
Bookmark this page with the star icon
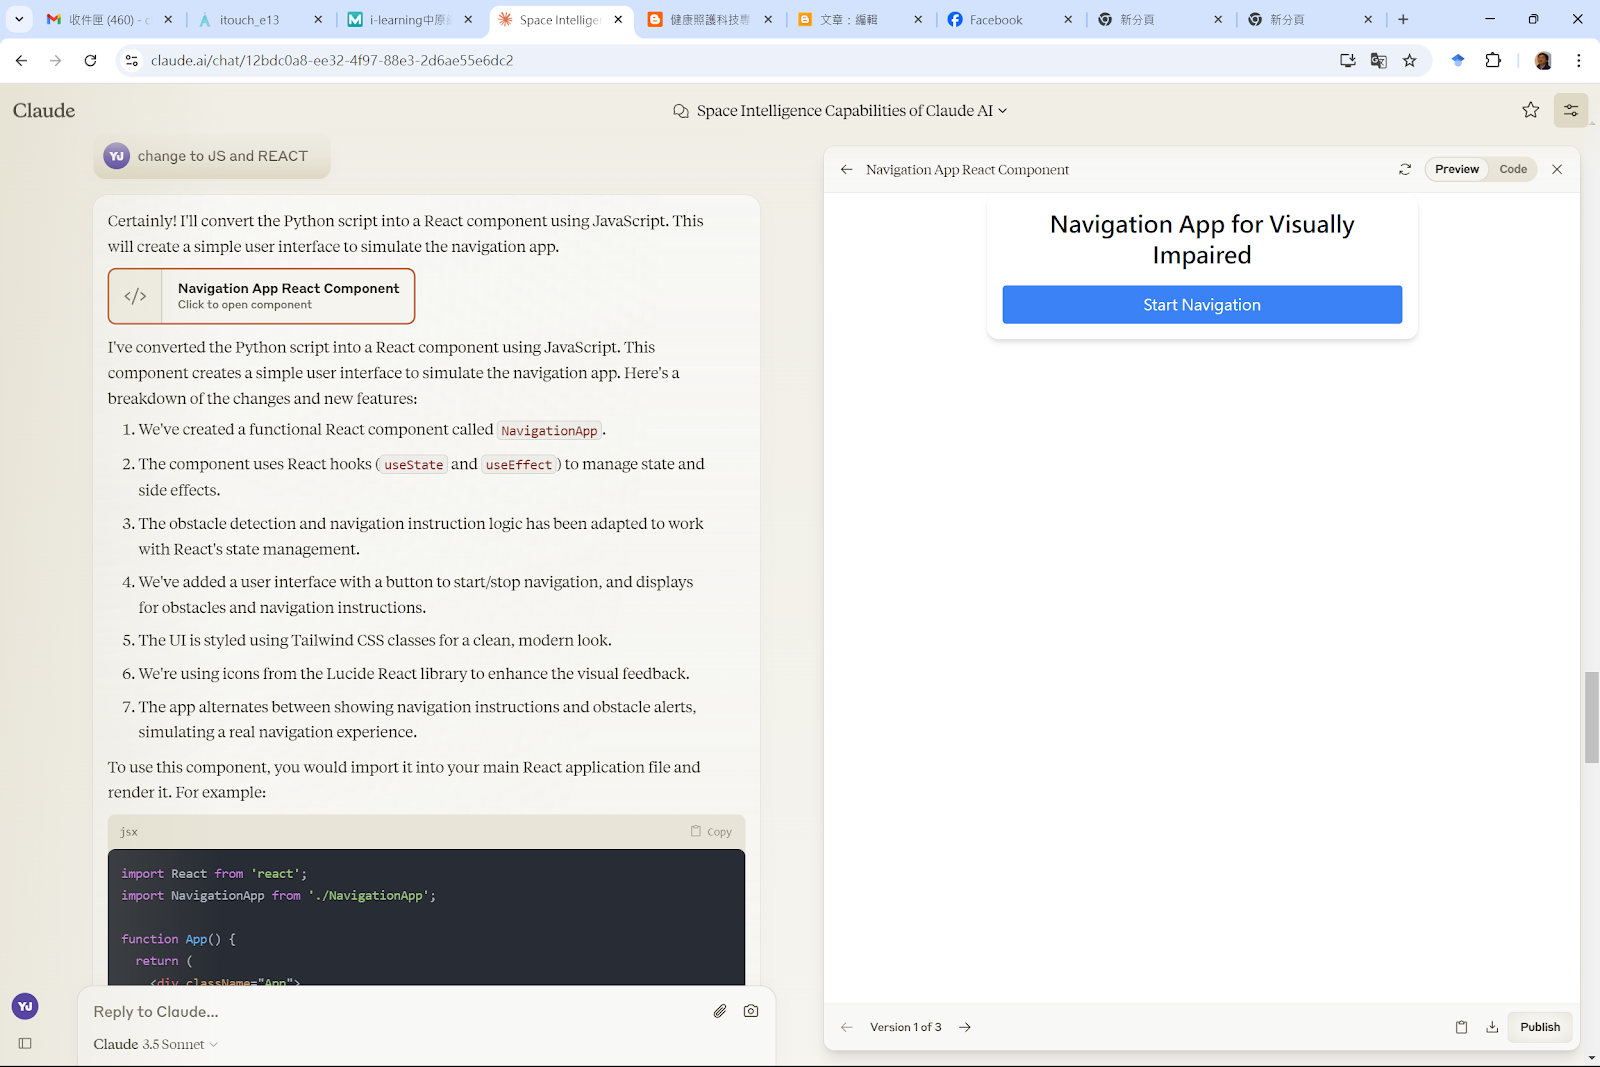[x=1410, y=61]
